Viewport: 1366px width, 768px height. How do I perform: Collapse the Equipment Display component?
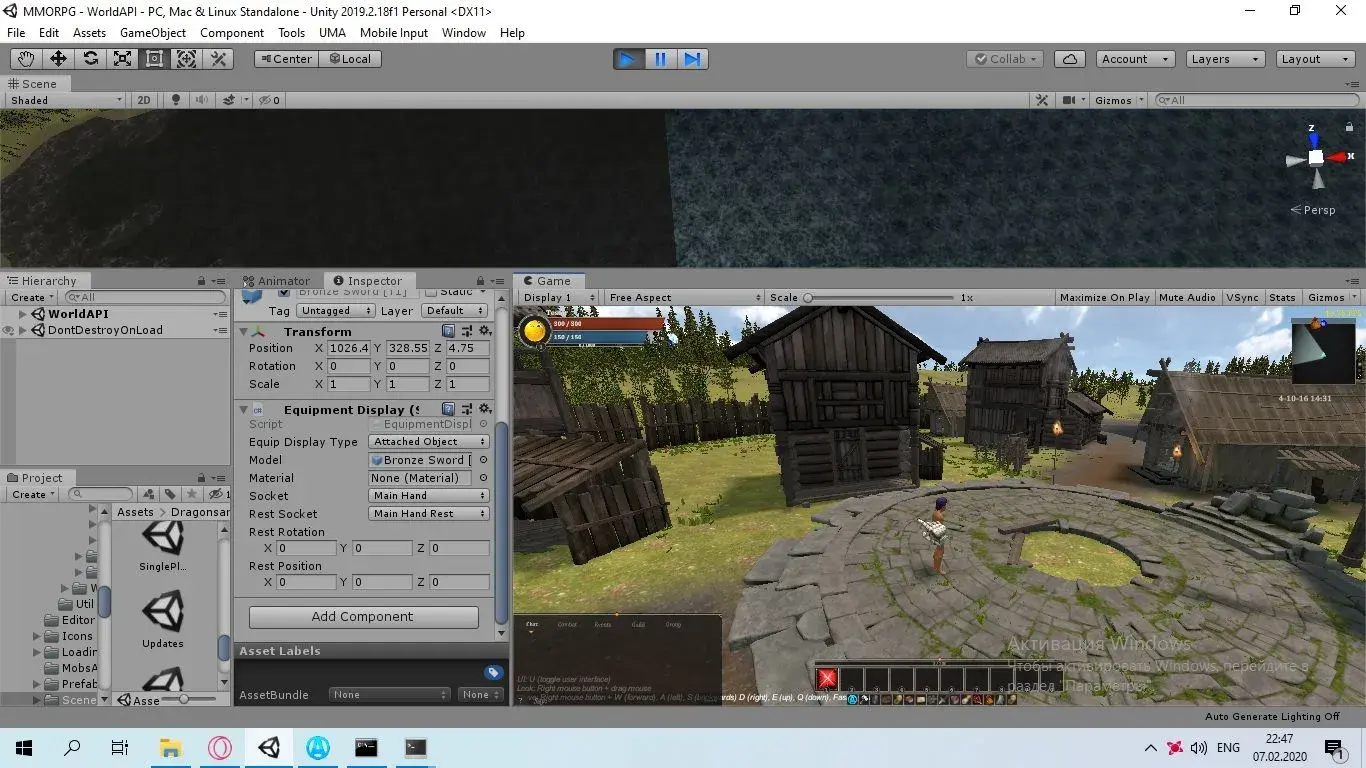[x=243, y=409]
